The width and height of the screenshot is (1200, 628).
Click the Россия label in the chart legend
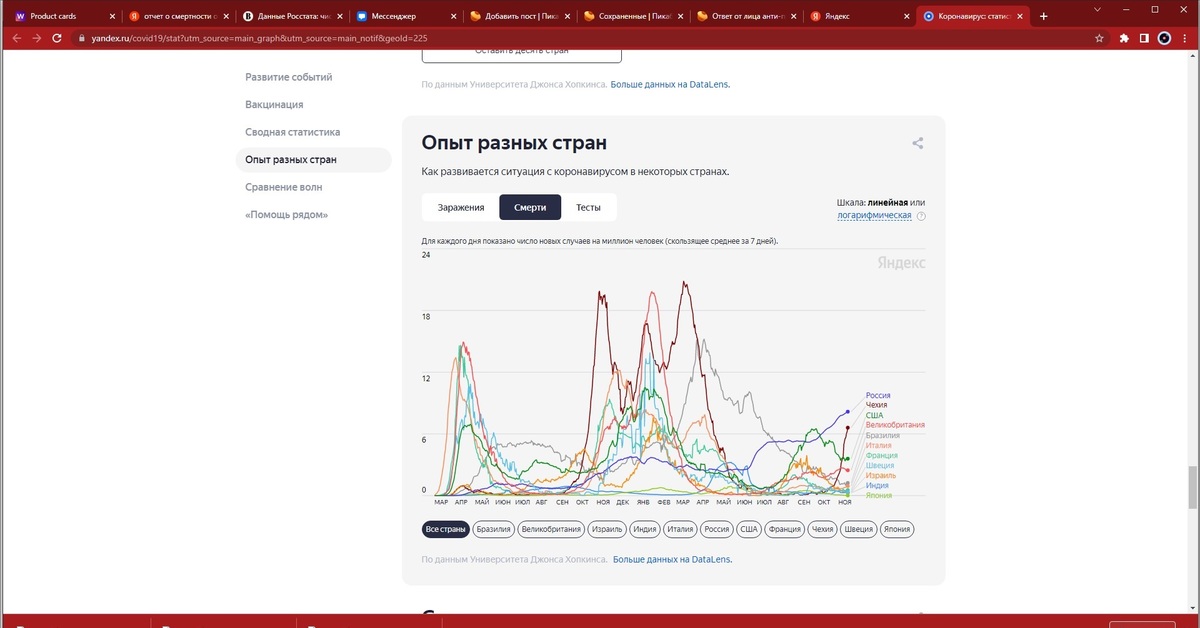pyautogui.click(x=878, y=396)
